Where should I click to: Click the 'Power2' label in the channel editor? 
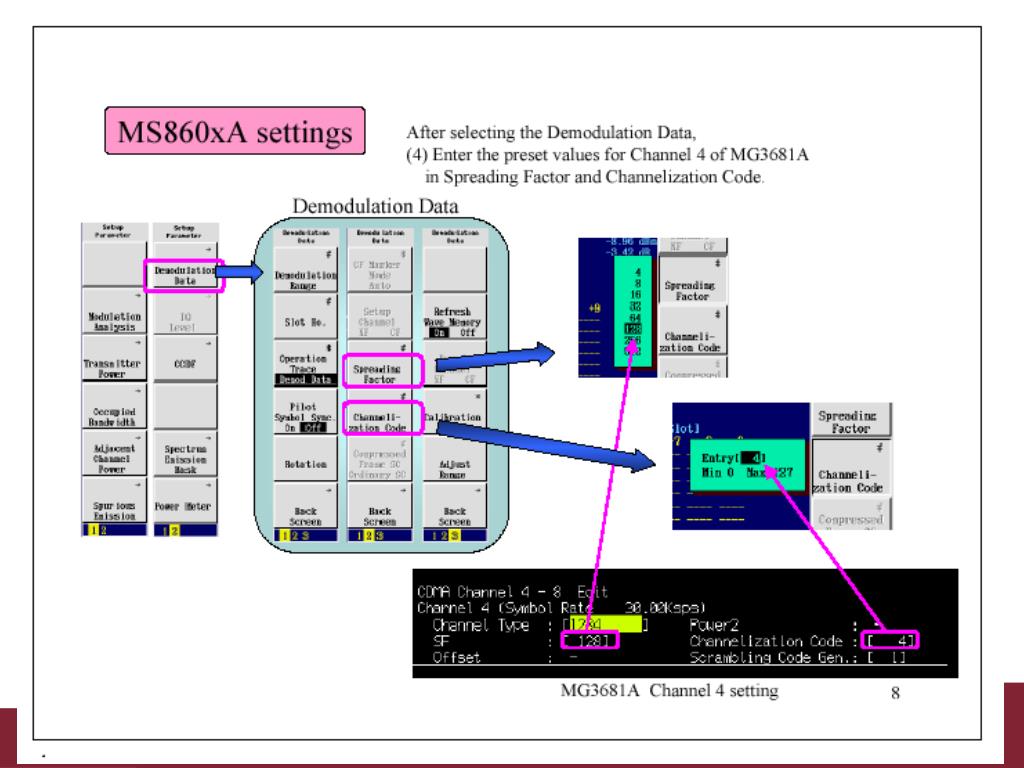click(714, 625)
